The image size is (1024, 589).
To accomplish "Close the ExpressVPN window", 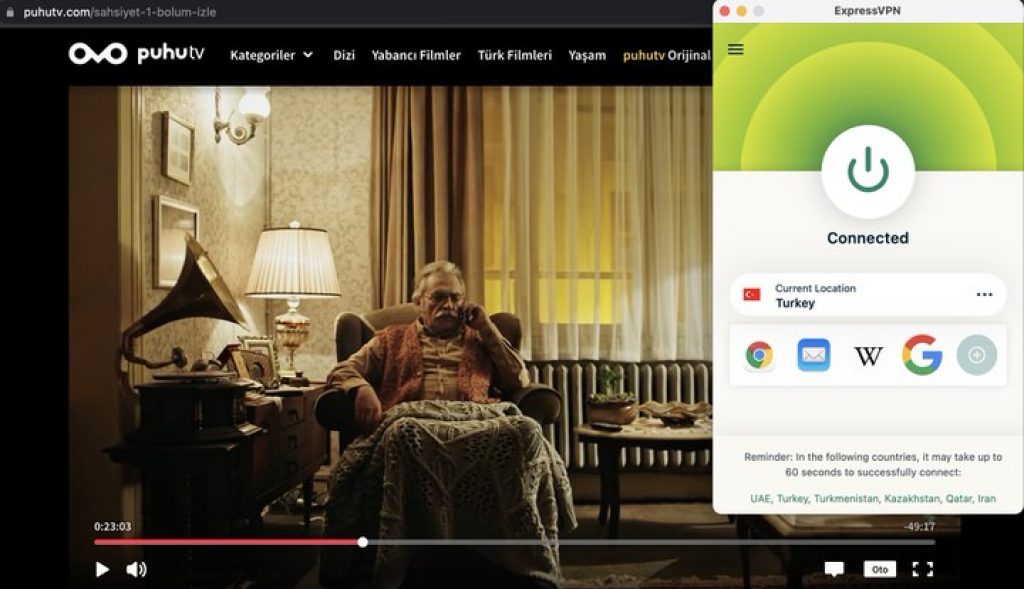I will coord(724,11).
